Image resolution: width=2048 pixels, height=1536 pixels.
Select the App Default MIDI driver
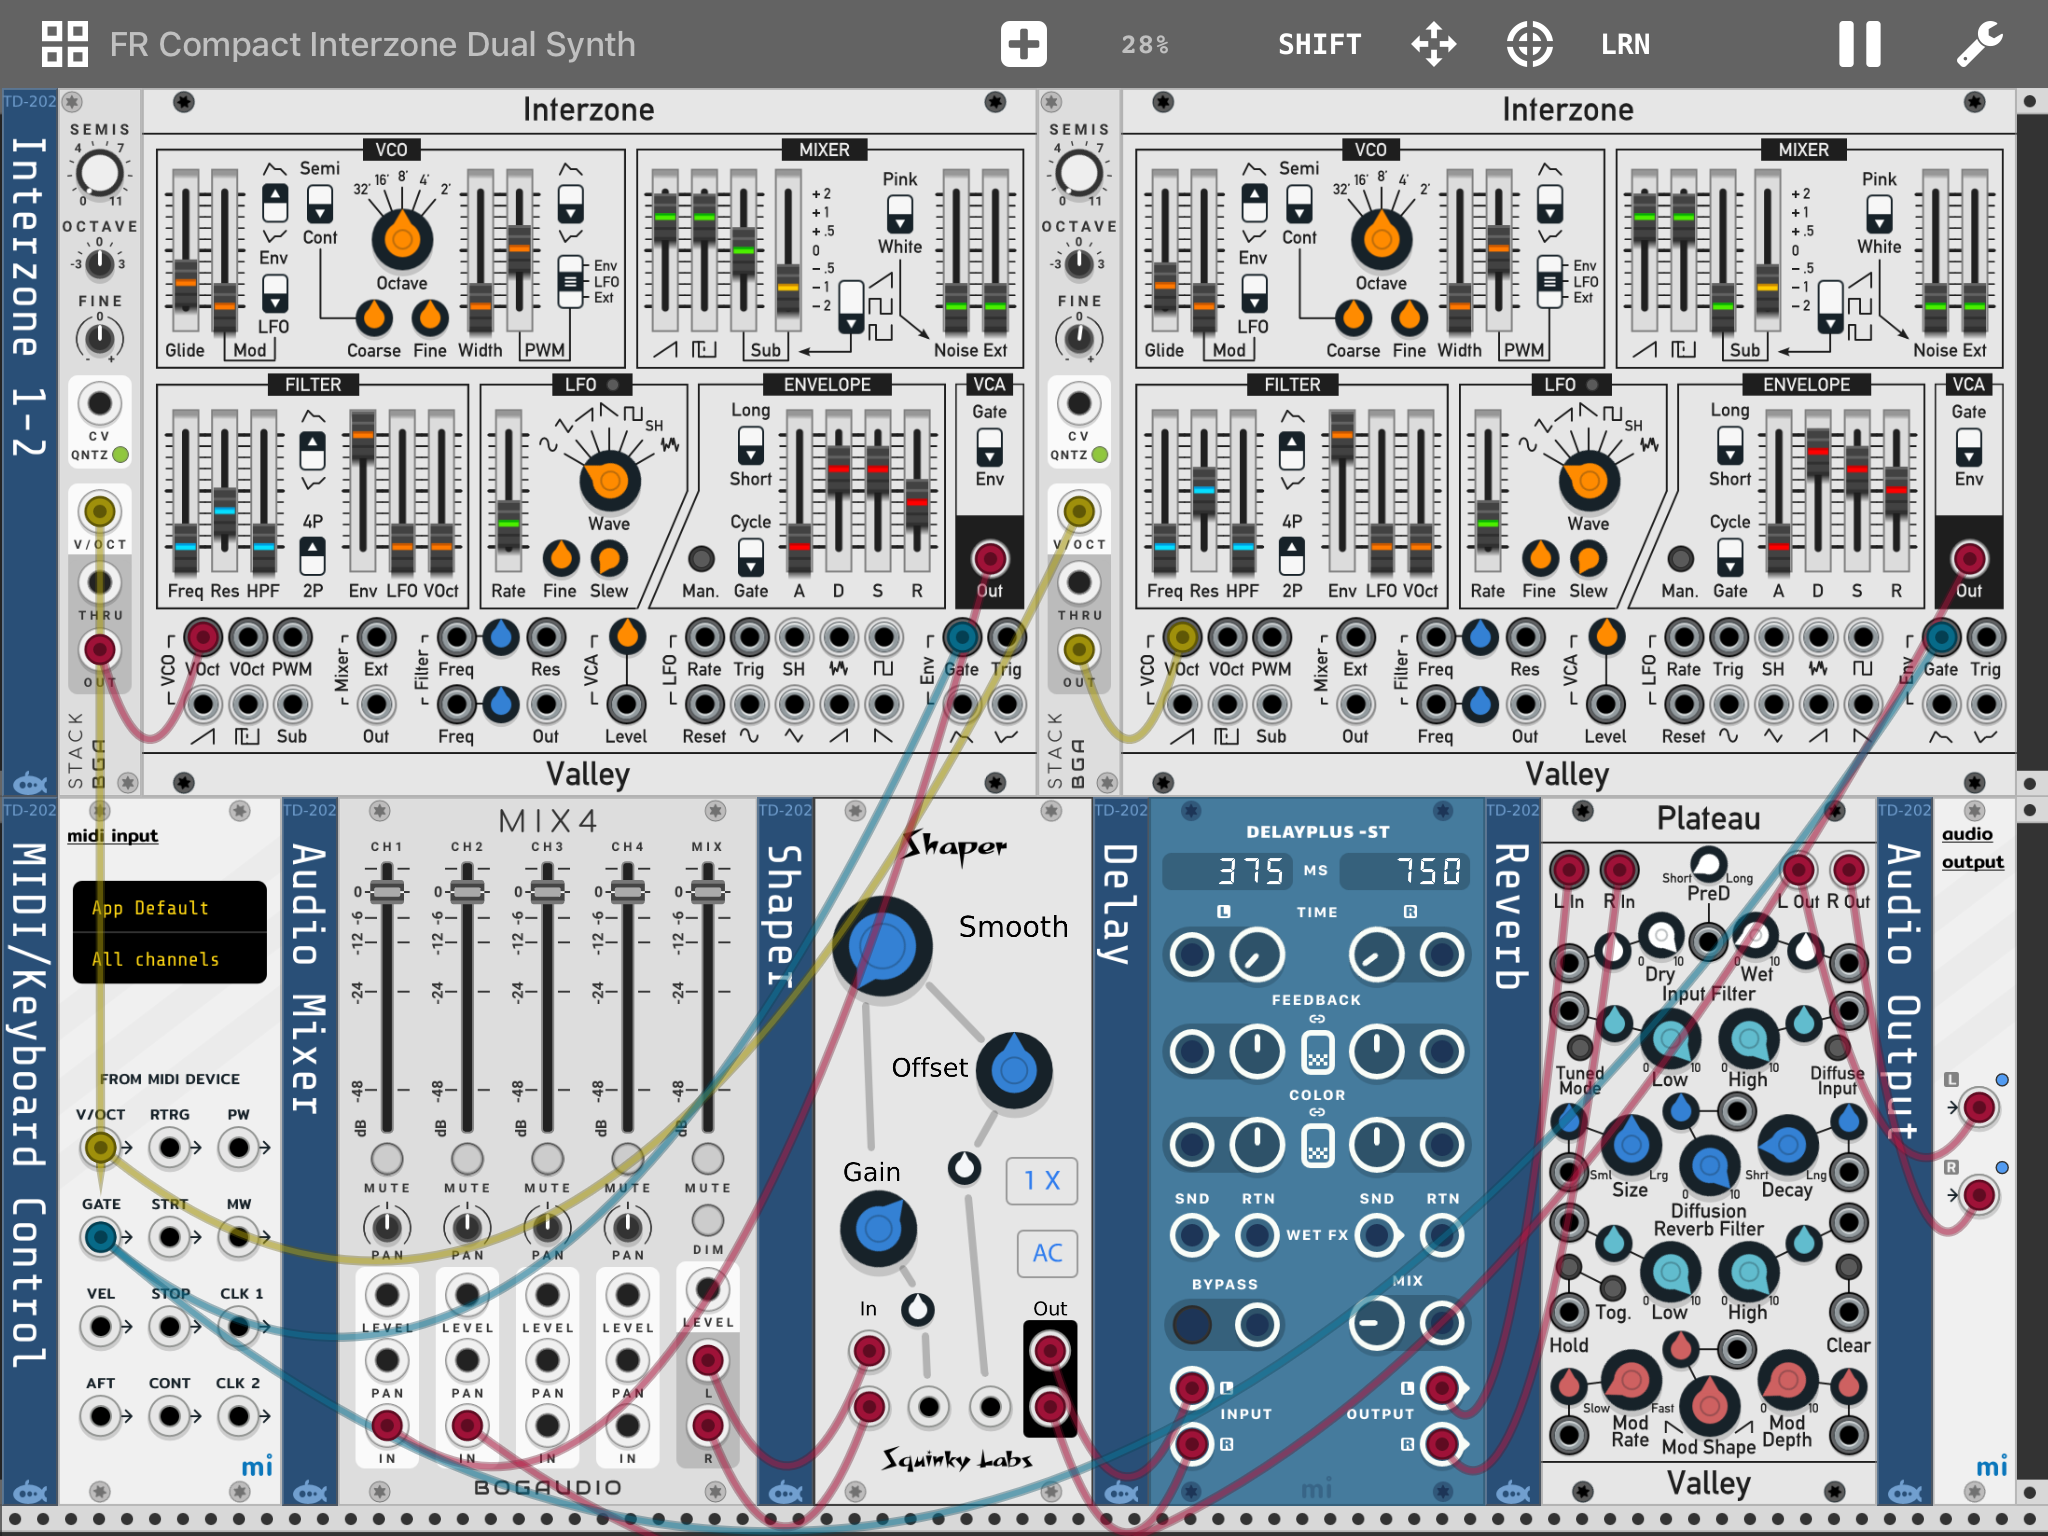tap(170, 907)
